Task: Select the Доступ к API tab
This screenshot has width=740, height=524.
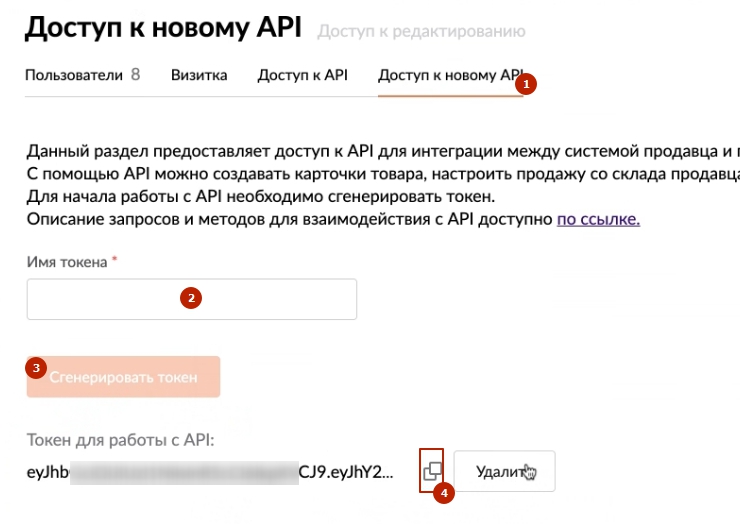Action: click(302, 75)
